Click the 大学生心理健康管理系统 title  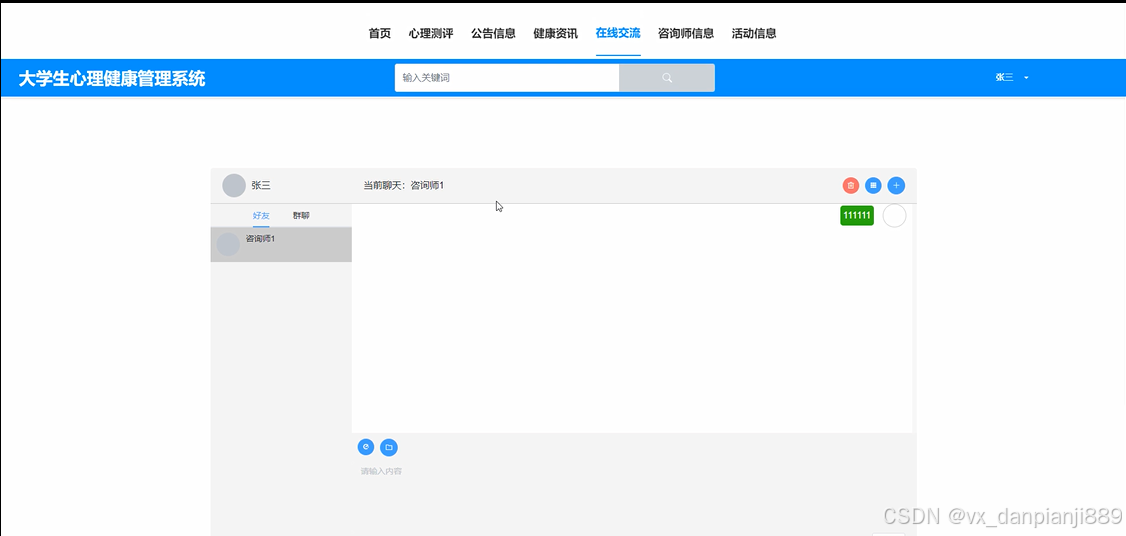[x=112, y=78]
